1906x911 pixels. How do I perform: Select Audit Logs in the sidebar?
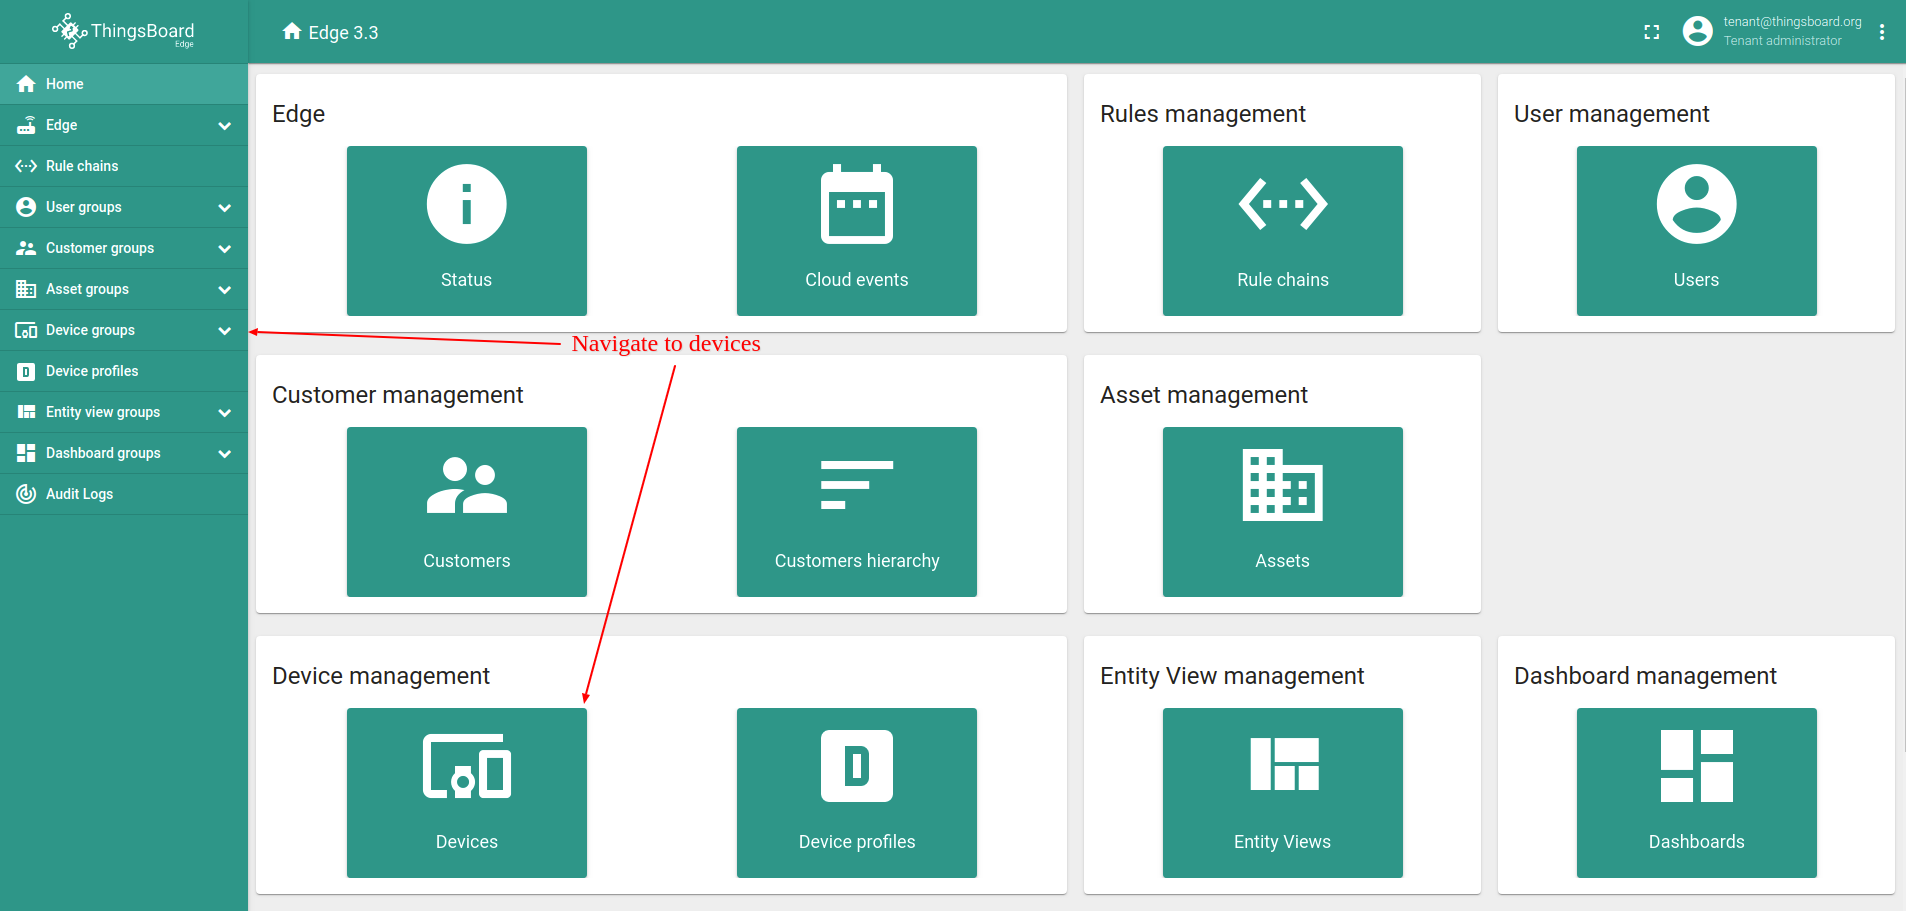(79, 494)
